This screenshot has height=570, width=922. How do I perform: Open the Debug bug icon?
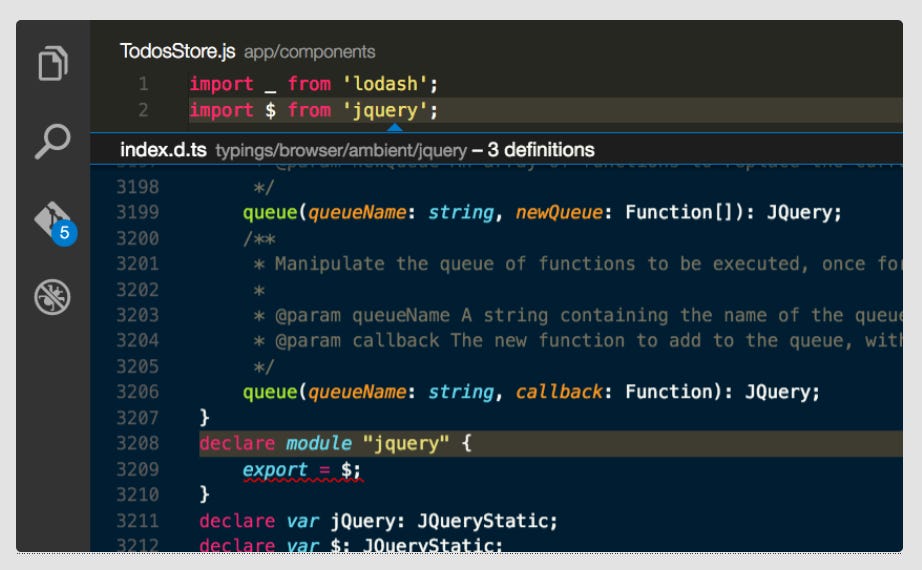click(x=52, y=296)
